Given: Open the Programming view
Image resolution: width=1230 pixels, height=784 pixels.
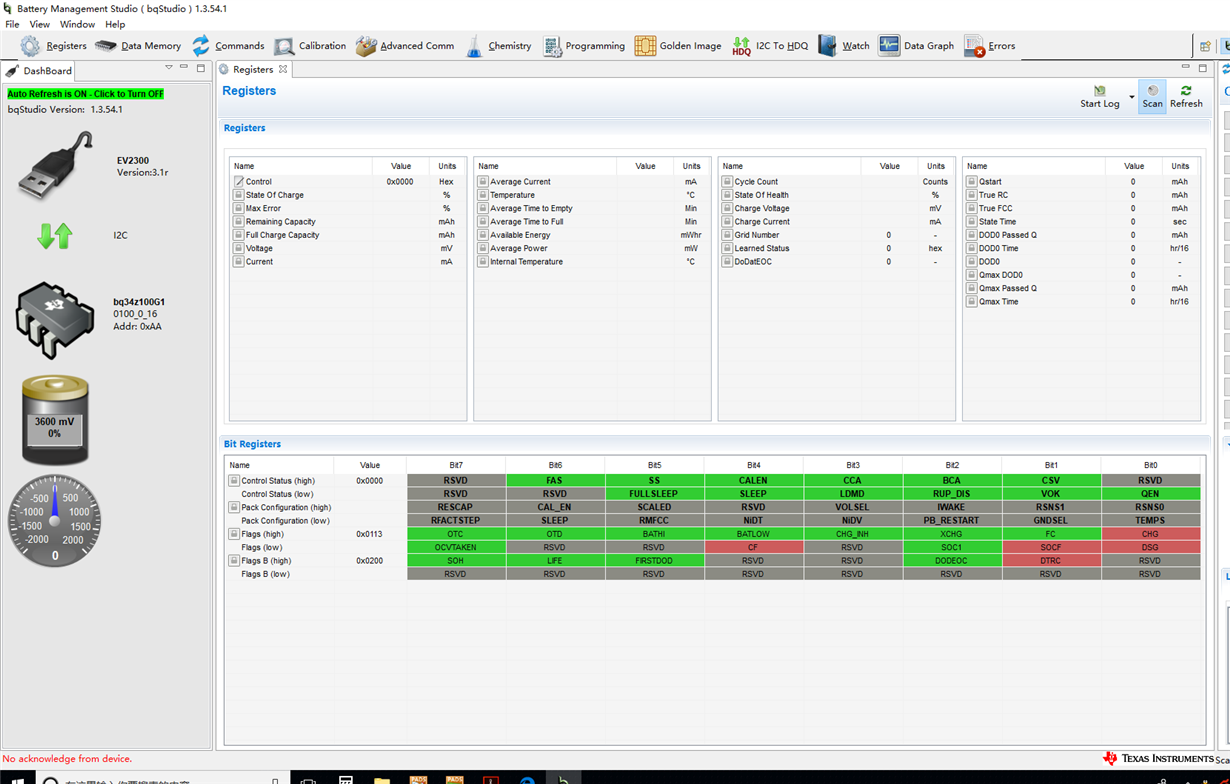Looking at the screenshot, I should [x=583, y=46].
